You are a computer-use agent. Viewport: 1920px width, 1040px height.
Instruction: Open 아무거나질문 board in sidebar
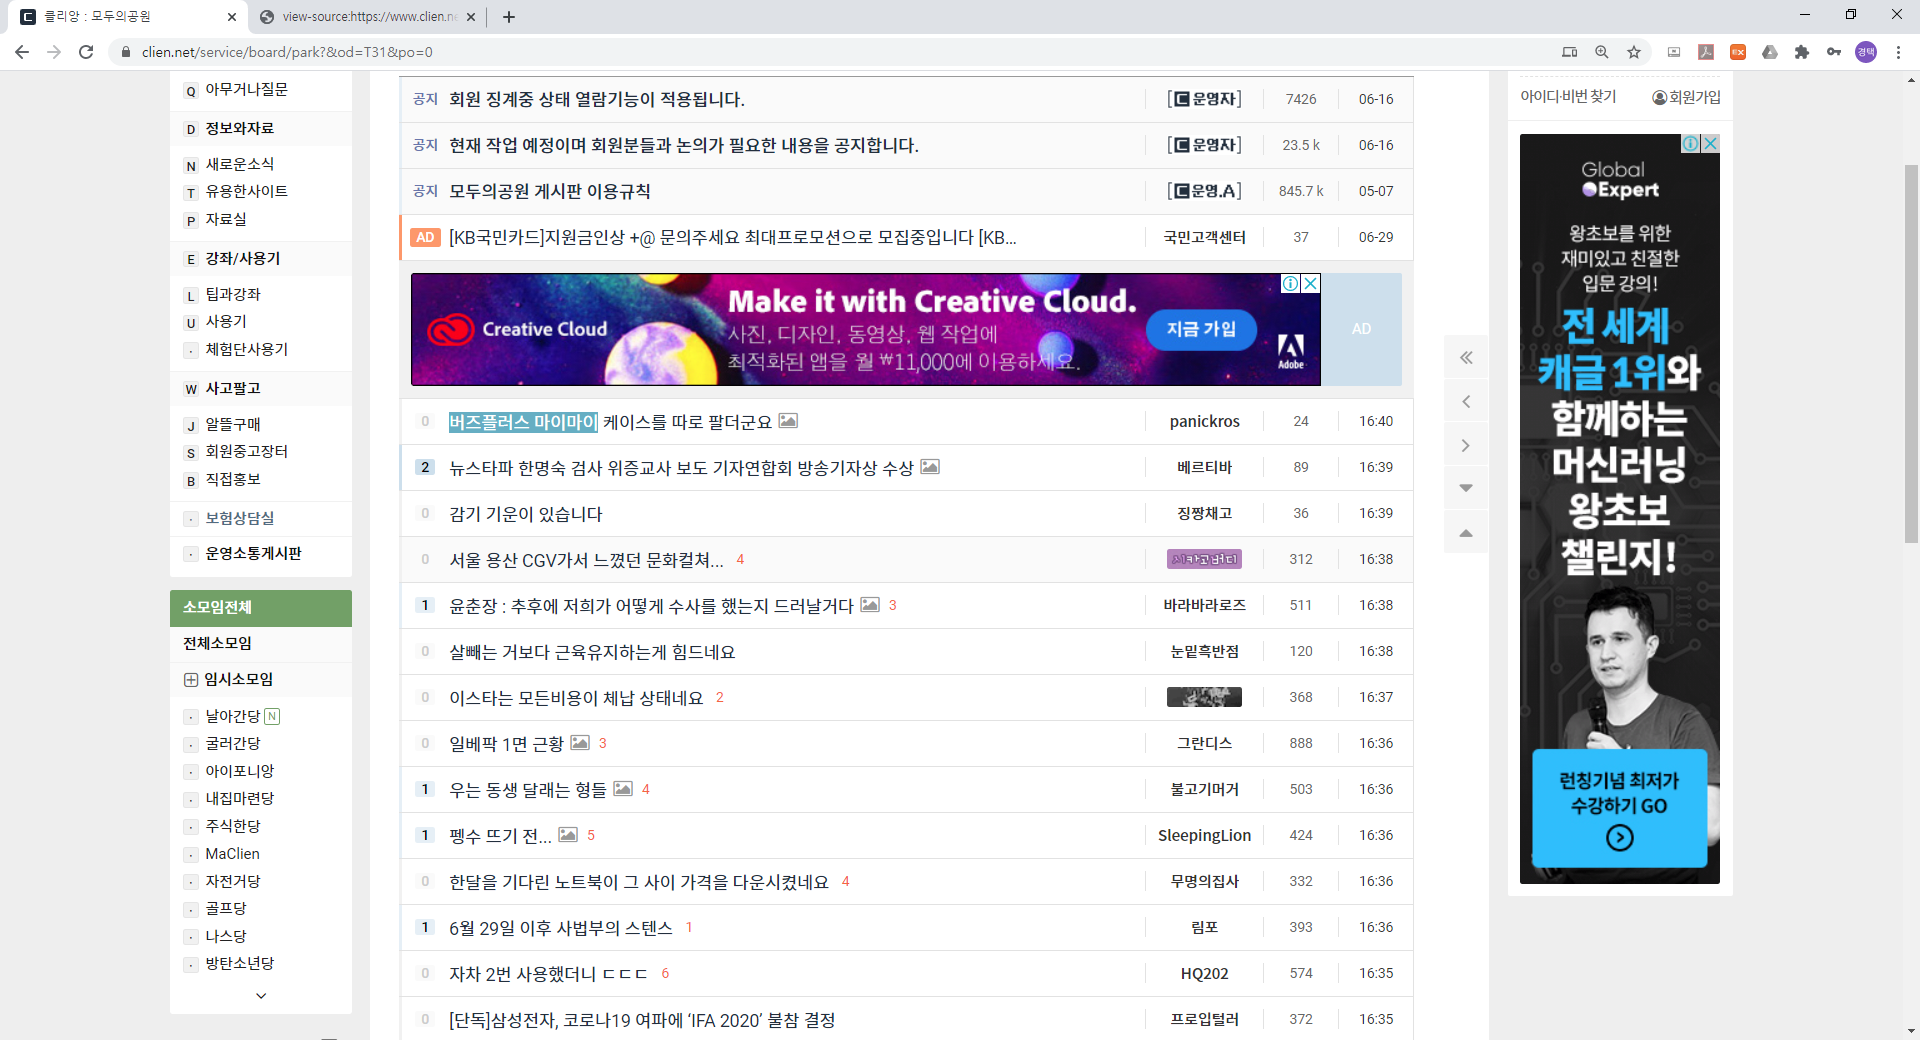coord(246,90)
